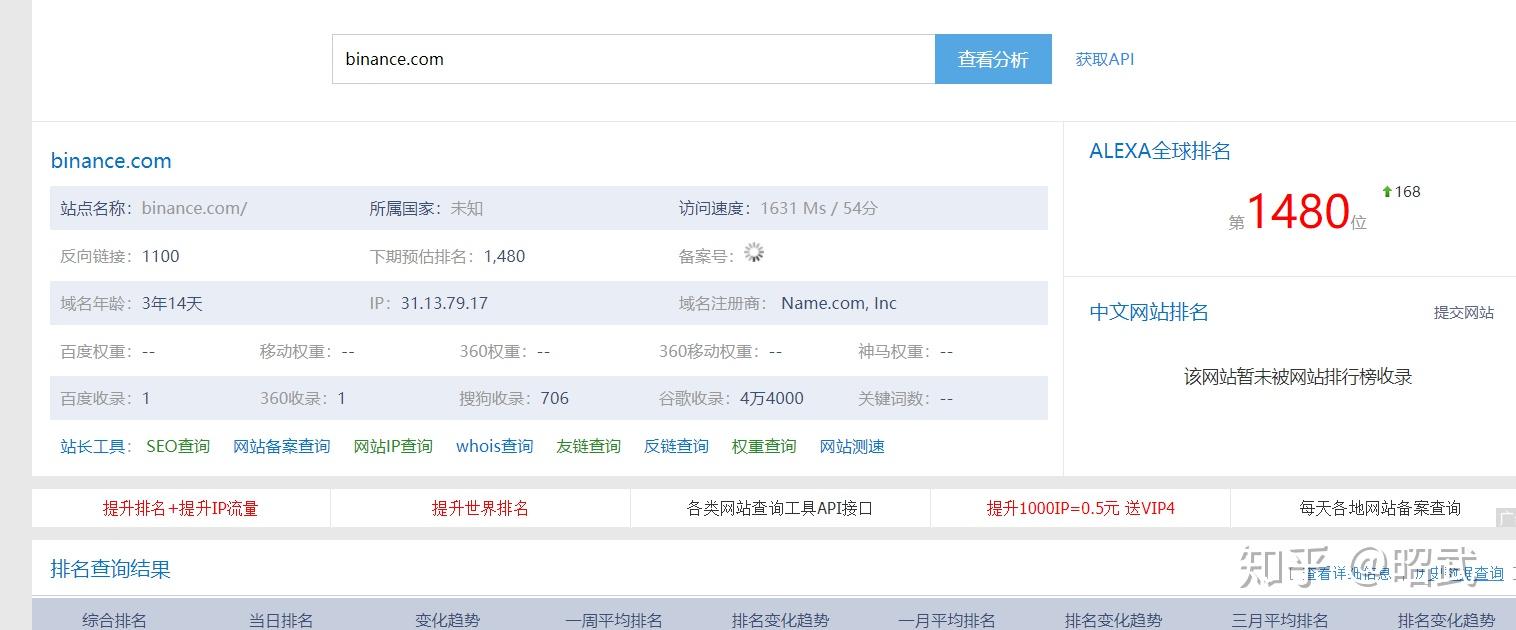Click the 反向链接 value 1100
This screenshot has height=630, width=1516.
(161, 256)
